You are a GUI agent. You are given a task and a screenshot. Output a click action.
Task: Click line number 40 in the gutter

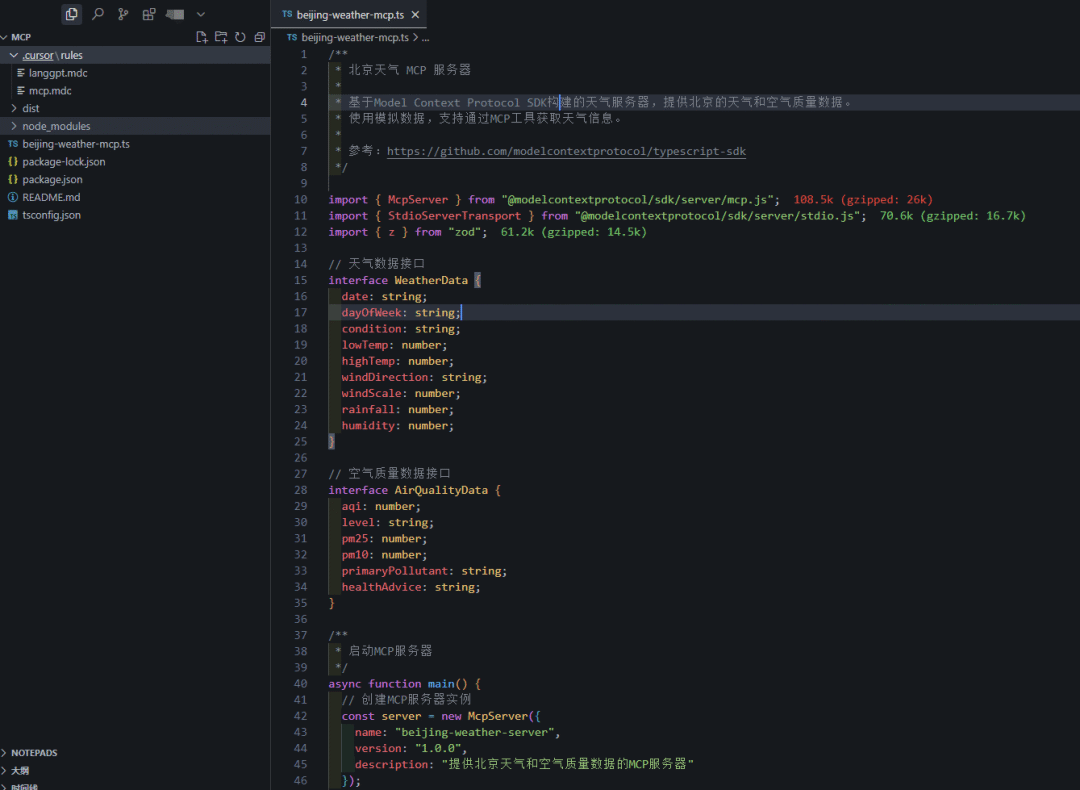tap(300, 684)
